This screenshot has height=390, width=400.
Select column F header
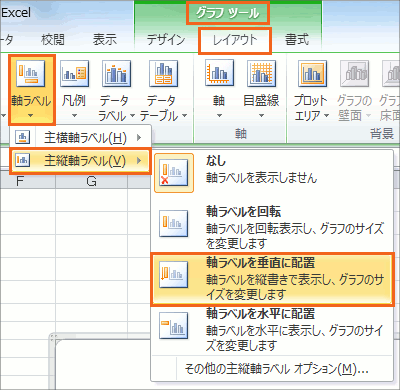(x=20, y=181)
